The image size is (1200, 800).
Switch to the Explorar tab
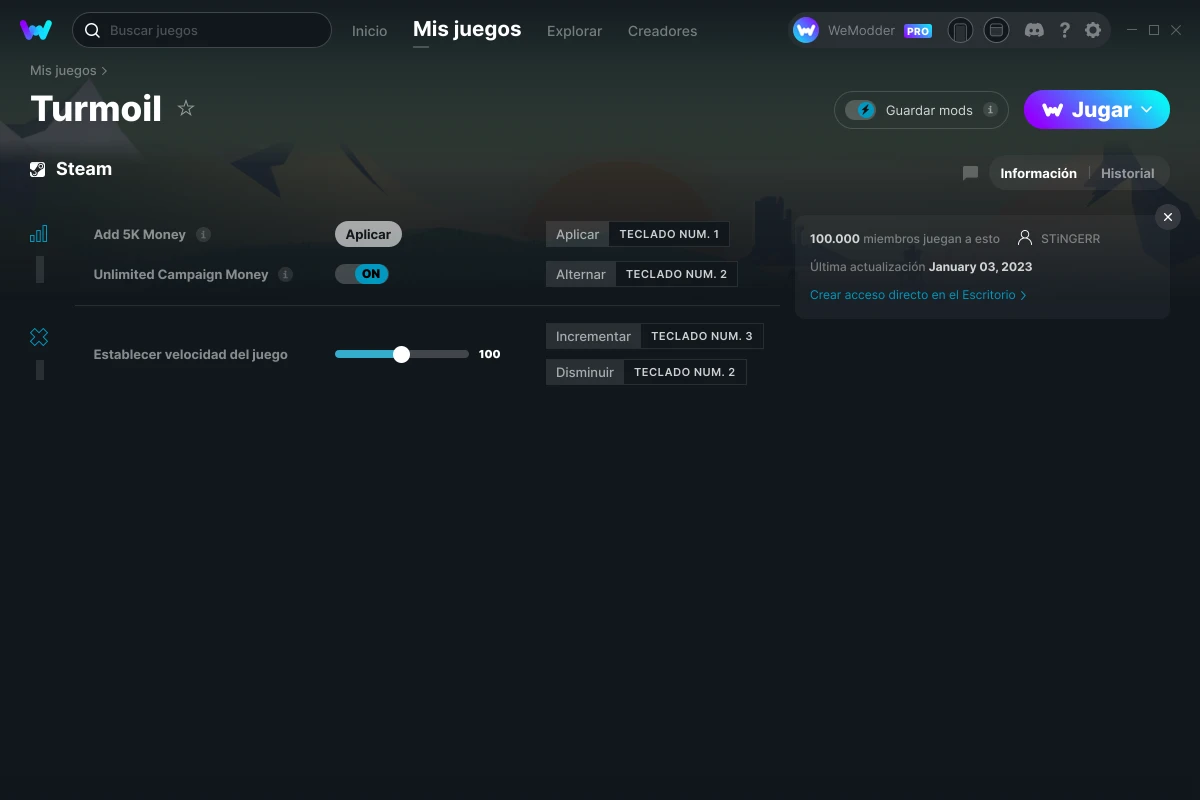point(574,31)
